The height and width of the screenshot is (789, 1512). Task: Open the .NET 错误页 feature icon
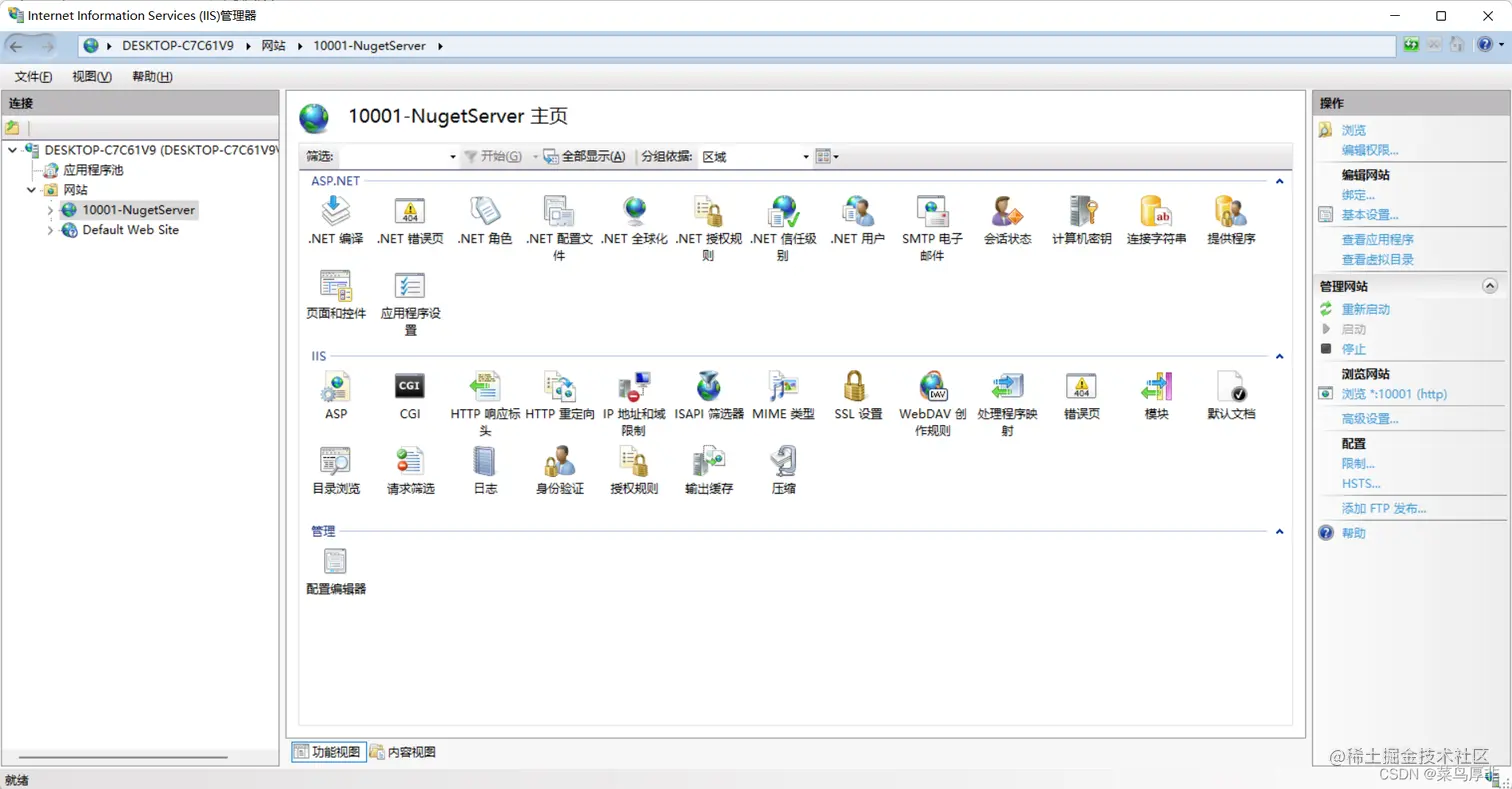click(410, 211)
